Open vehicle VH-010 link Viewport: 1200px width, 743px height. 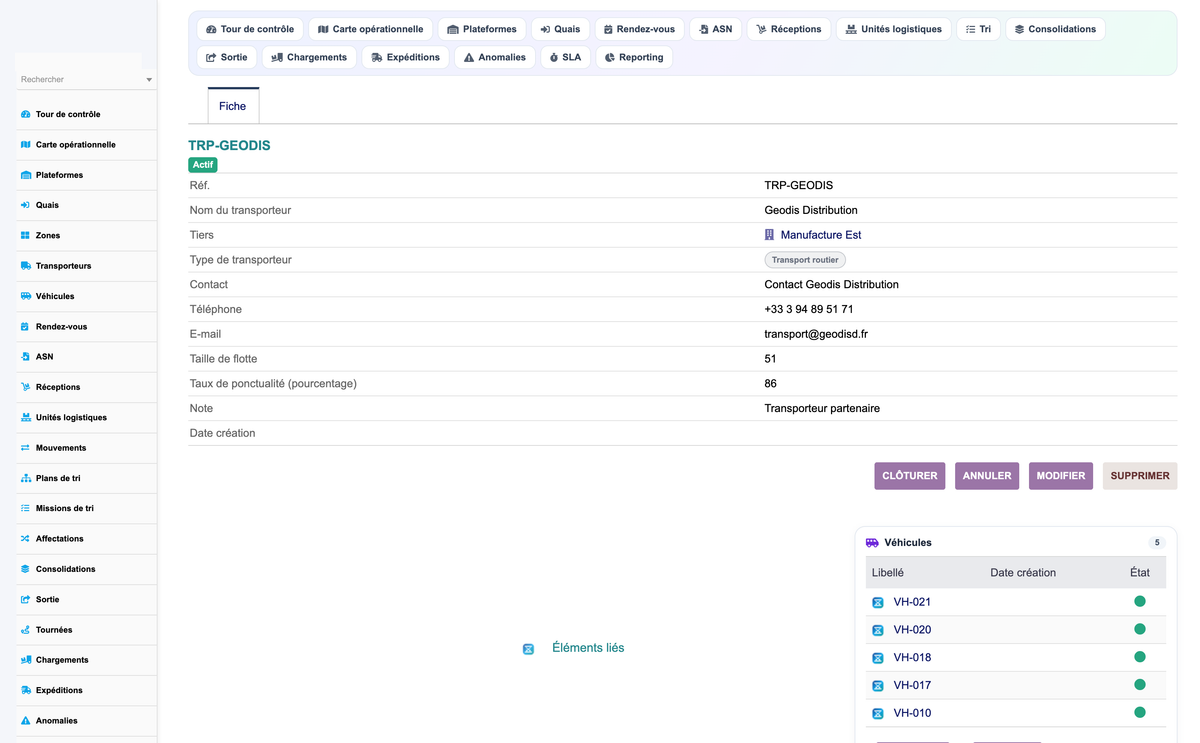pos(912,713)
